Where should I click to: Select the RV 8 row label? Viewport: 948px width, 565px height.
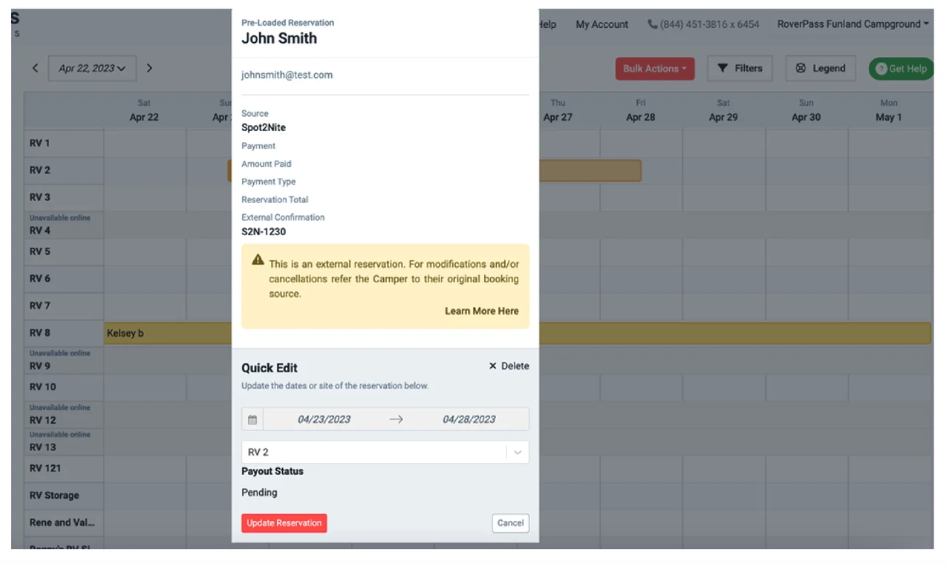[40, 333]
